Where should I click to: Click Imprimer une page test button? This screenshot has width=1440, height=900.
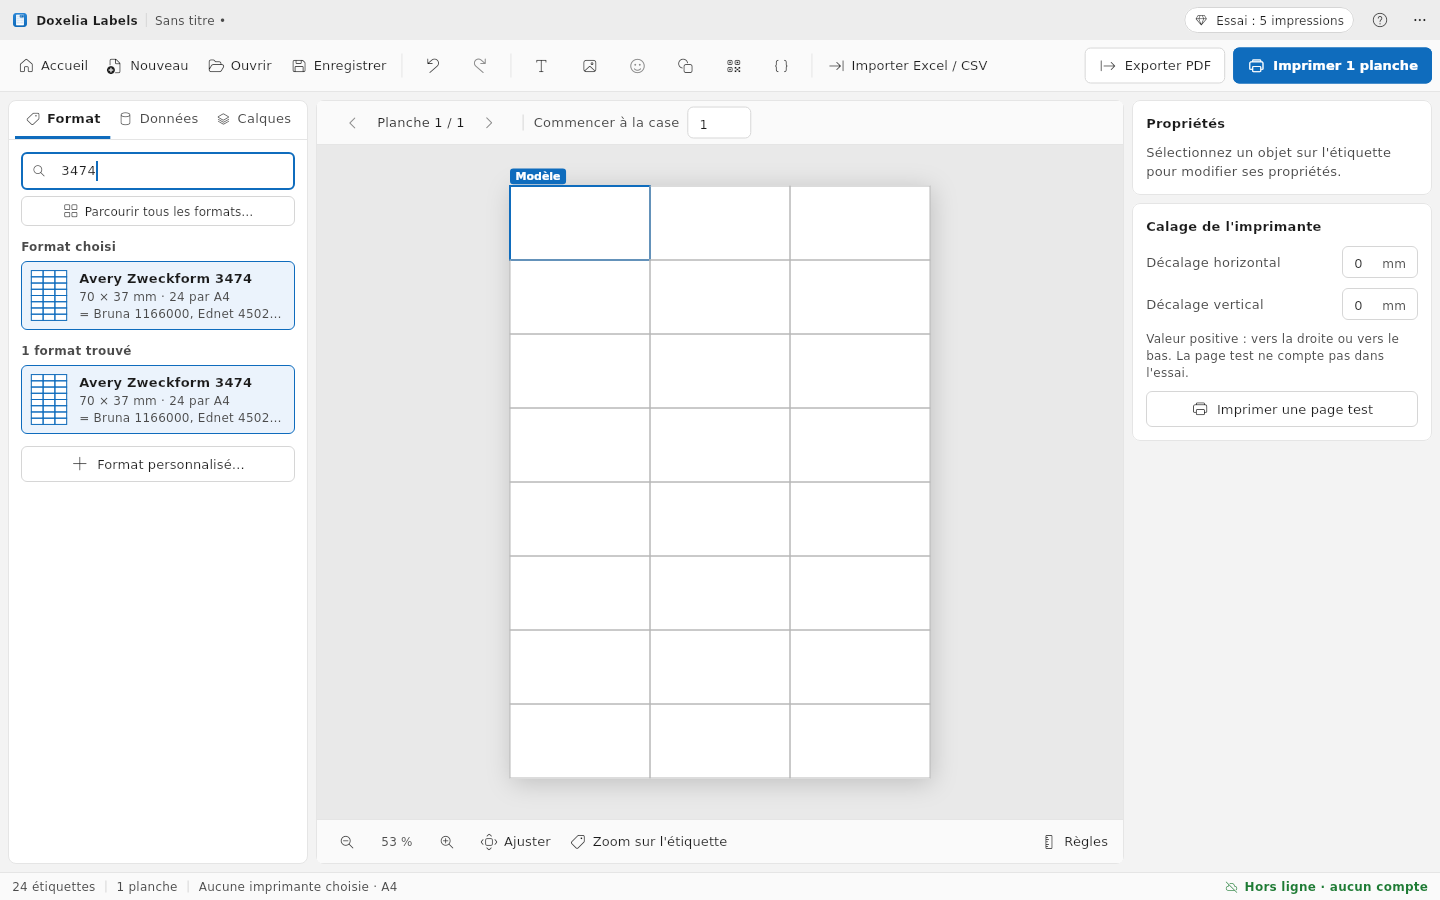[x=1282, y=409]
